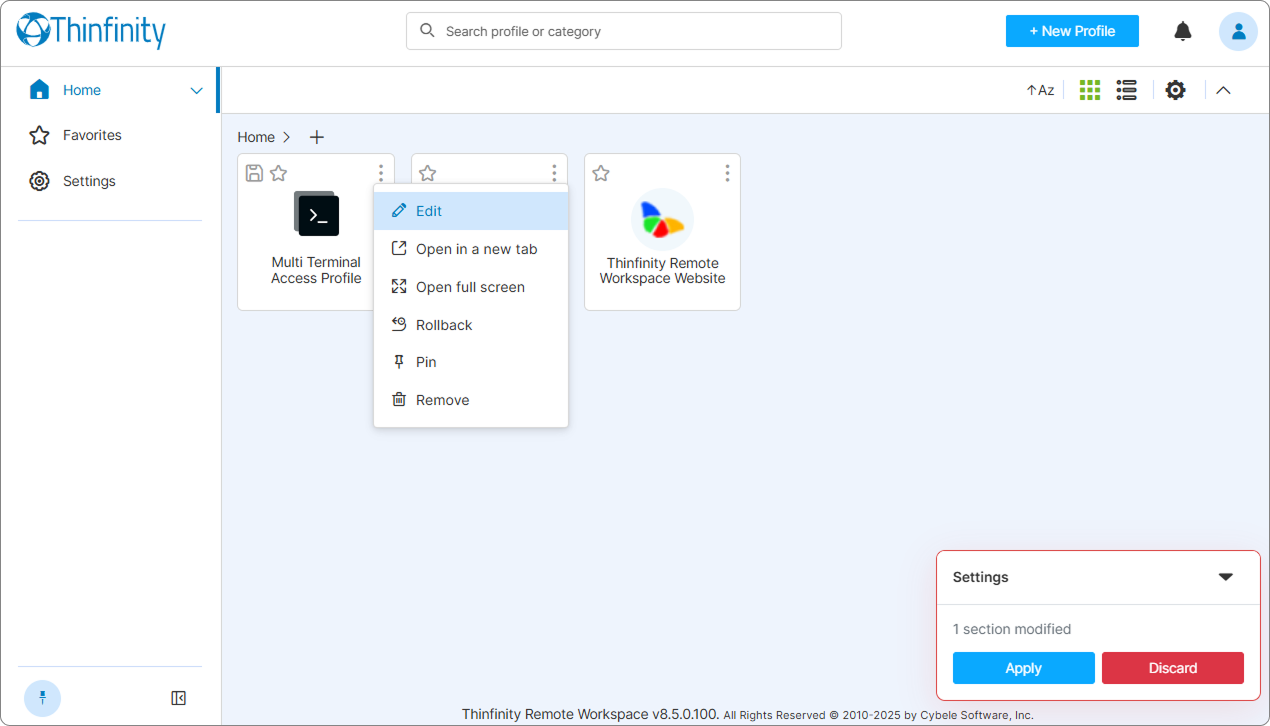Click the sidebar pin button
This screenshot has width=1270, height=726.
(x=42, y=698)
